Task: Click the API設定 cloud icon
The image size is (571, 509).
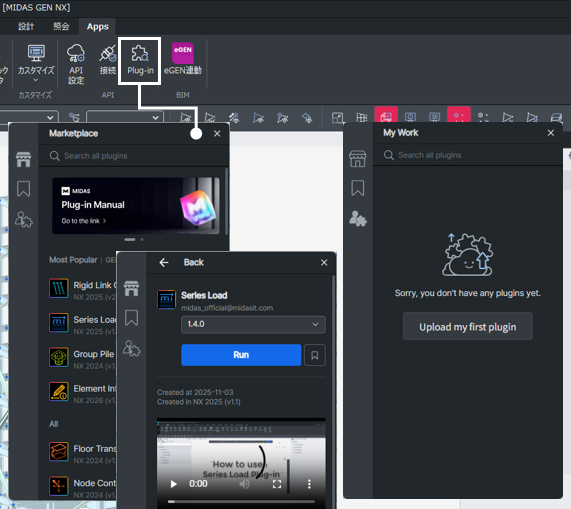Action: (x=76, y=53)
